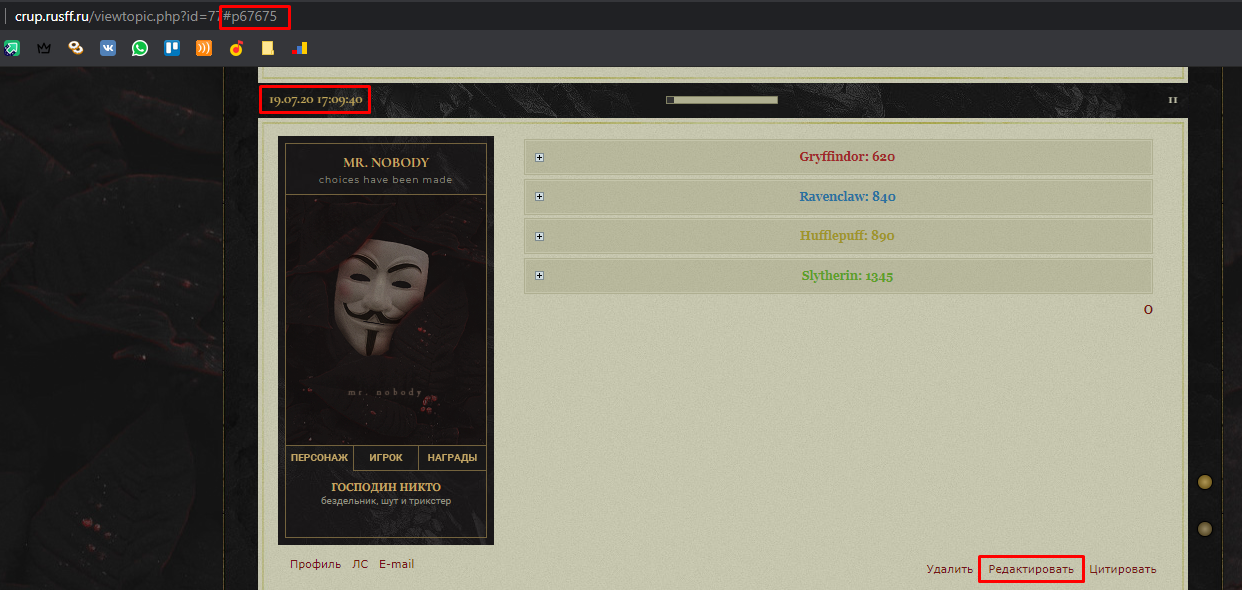This screenshot has height=590, width=1242.
Task: Open the green arrow bookmark icon
Action: [11, 47]
